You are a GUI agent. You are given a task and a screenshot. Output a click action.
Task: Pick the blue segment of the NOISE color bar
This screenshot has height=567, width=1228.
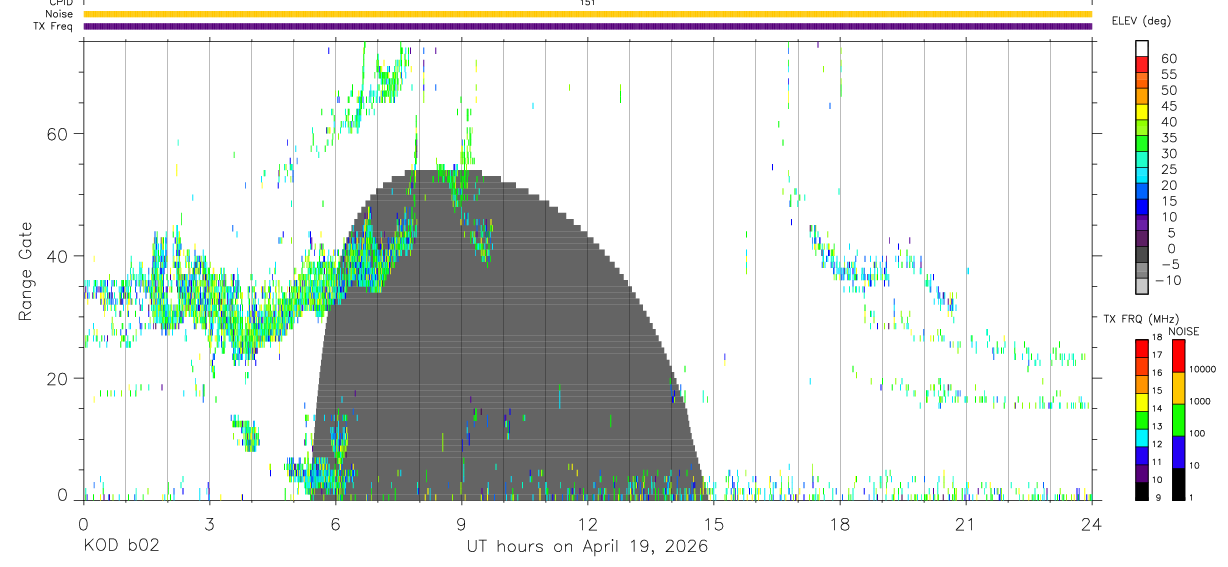[x=1178, y=452]
